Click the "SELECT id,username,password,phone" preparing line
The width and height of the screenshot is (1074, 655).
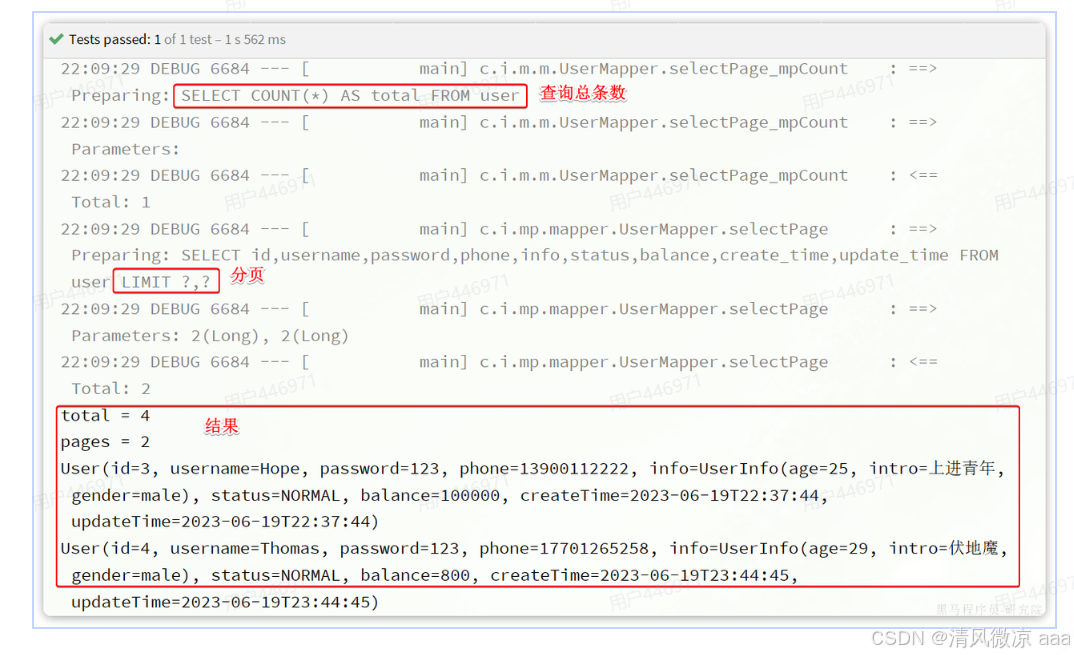click(534, 256)
